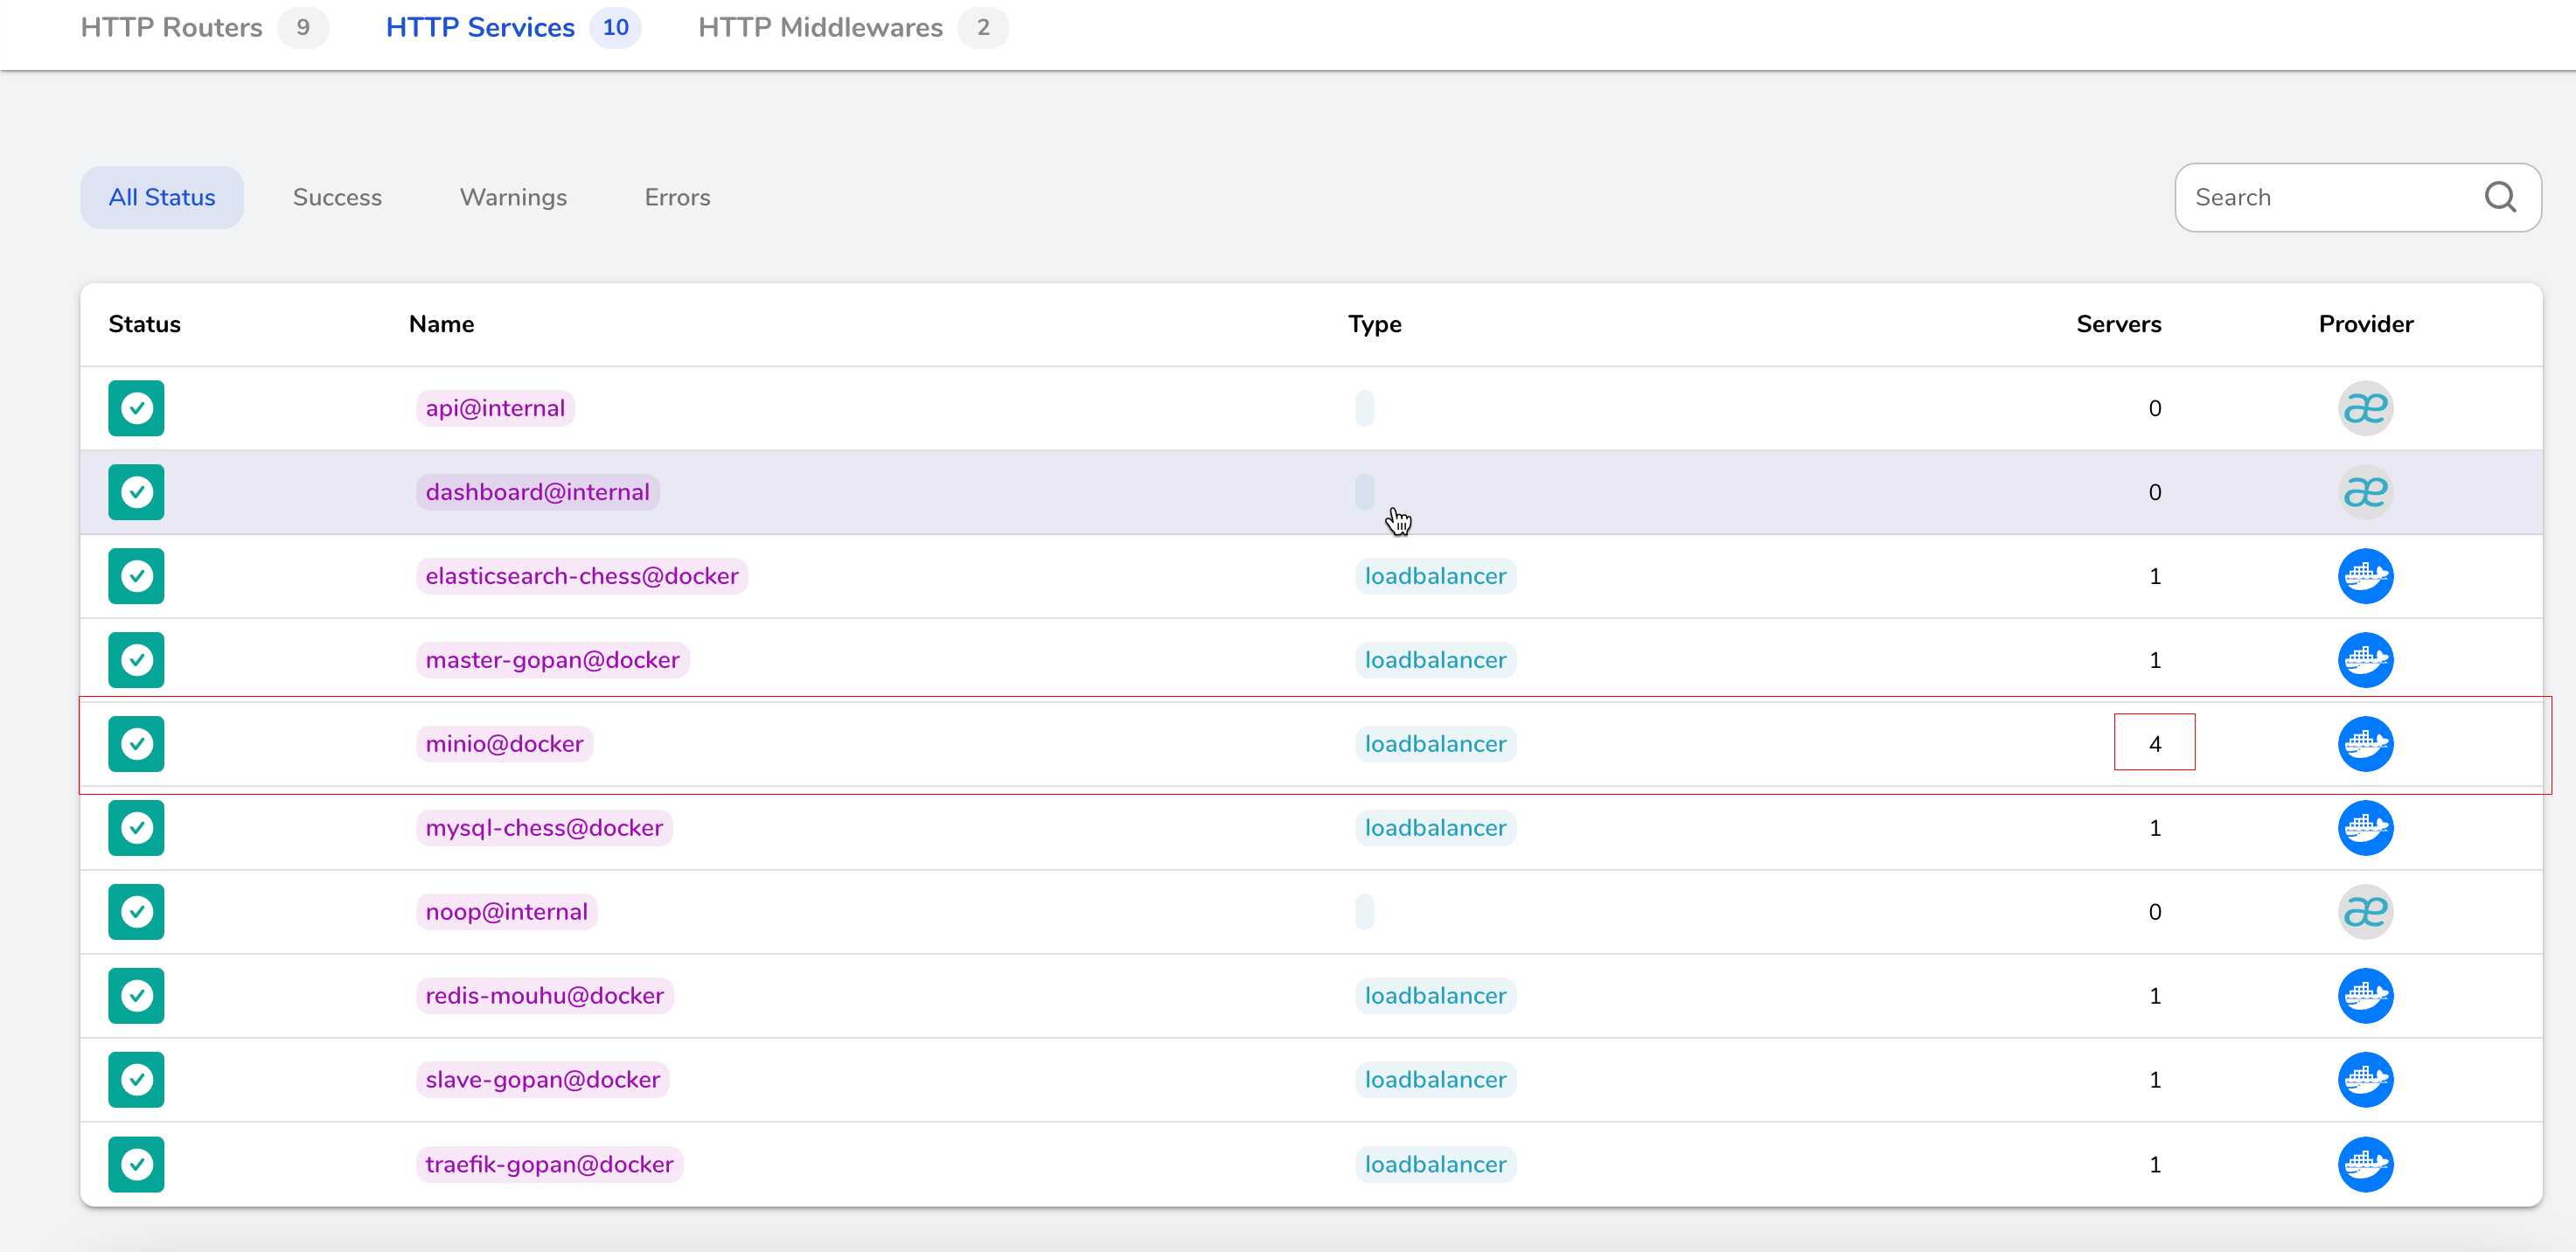Screen dimensions: 2576x1252
Task: Click green status check for elasticsearch-chess@docker
Action: pos(136,576)
